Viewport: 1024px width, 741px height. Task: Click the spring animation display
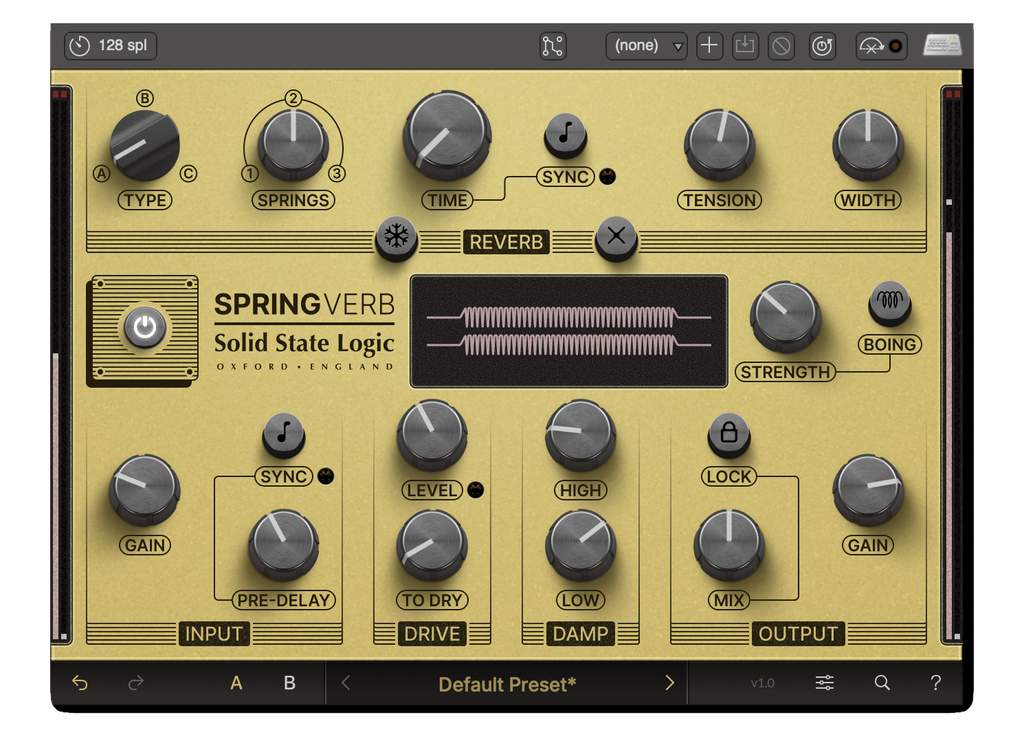569,332
